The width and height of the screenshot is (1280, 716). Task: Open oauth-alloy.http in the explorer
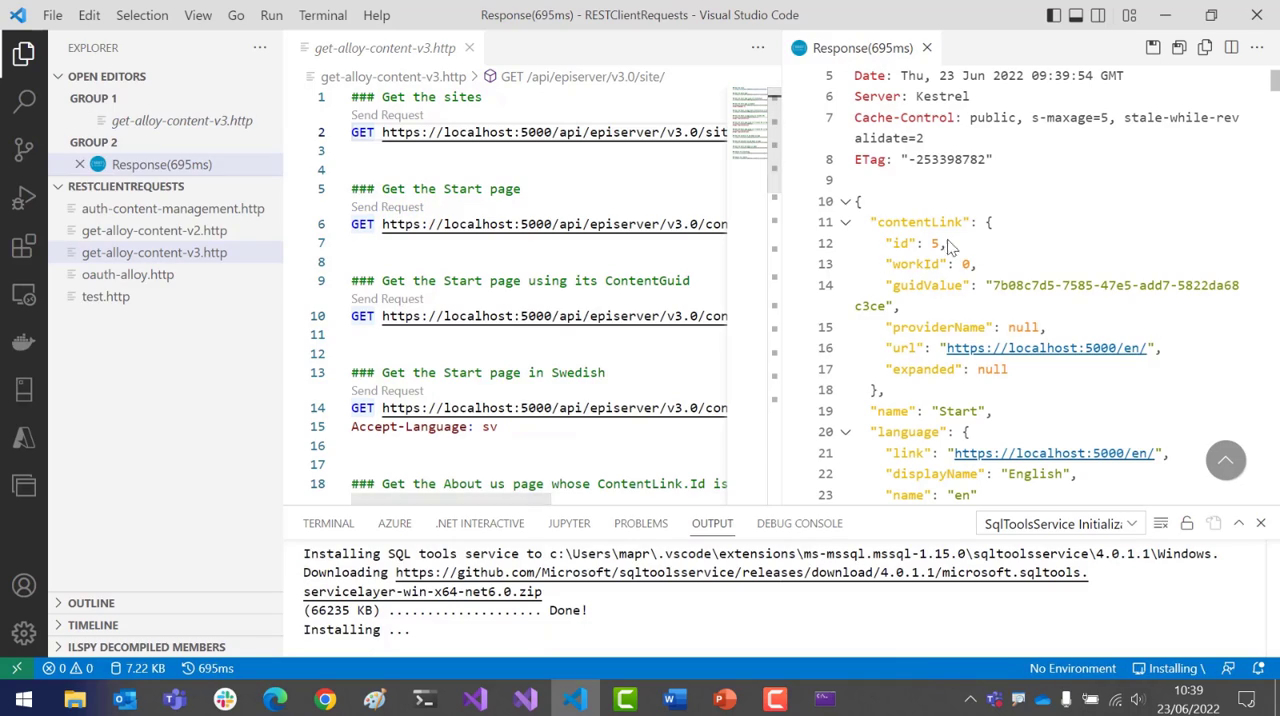(127, 274)
